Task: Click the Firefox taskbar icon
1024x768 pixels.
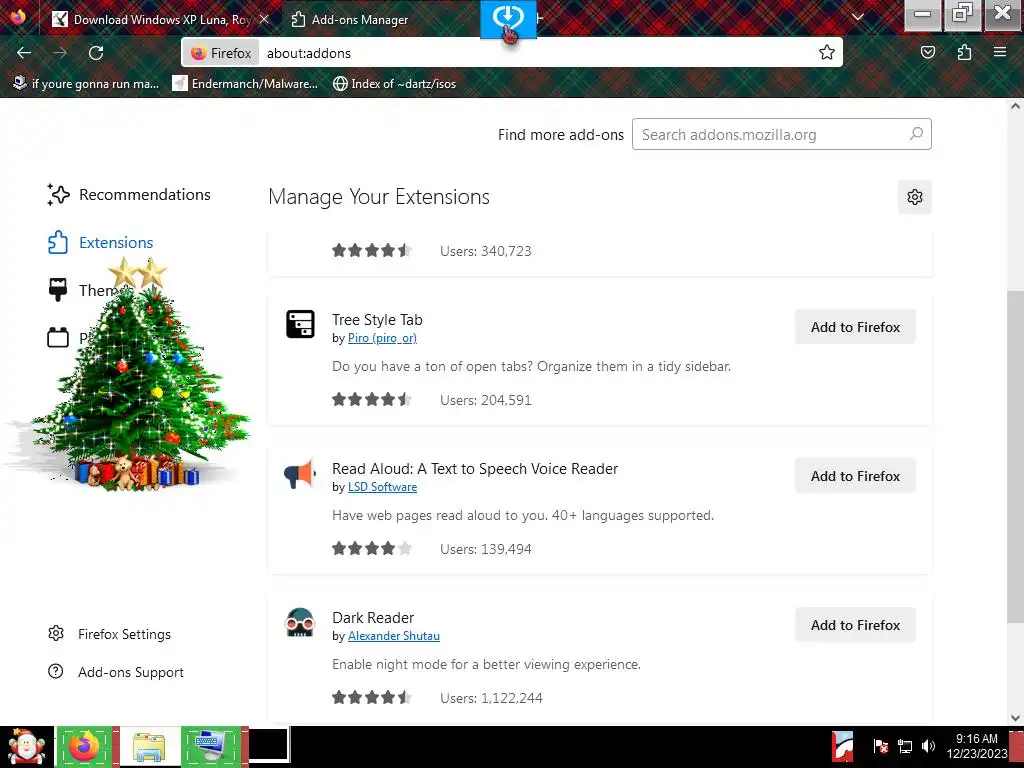Action: (x=84, y=746)
